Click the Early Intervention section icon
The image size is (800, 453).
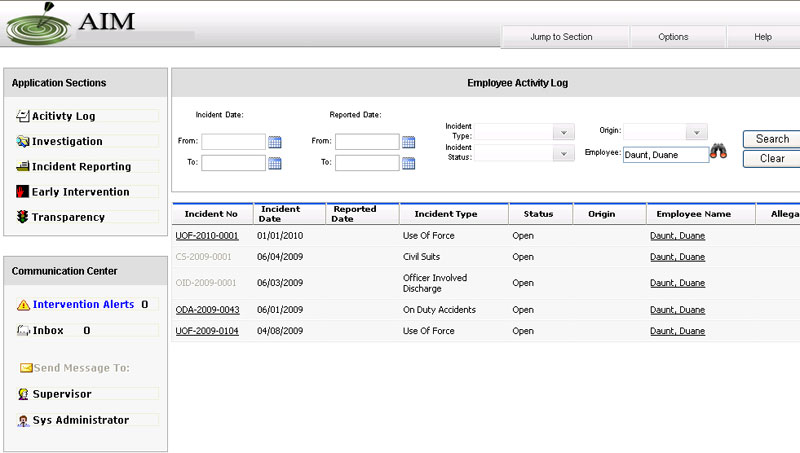(x=23, y=192)
